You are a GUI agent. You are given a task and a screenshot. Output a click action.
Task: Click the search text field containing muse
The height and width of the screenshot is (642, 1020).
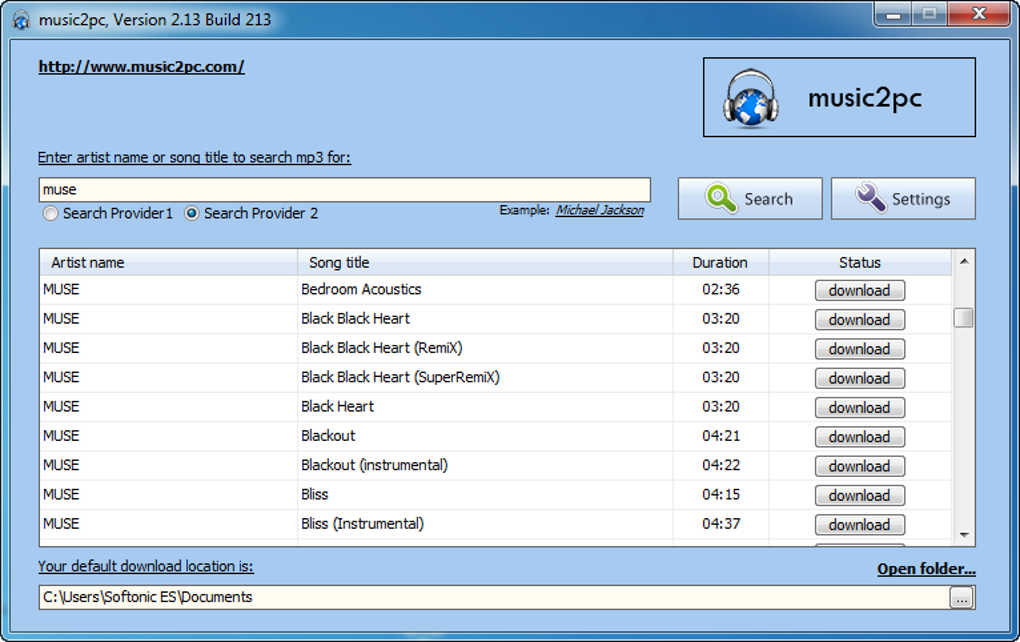pos(344,189)
